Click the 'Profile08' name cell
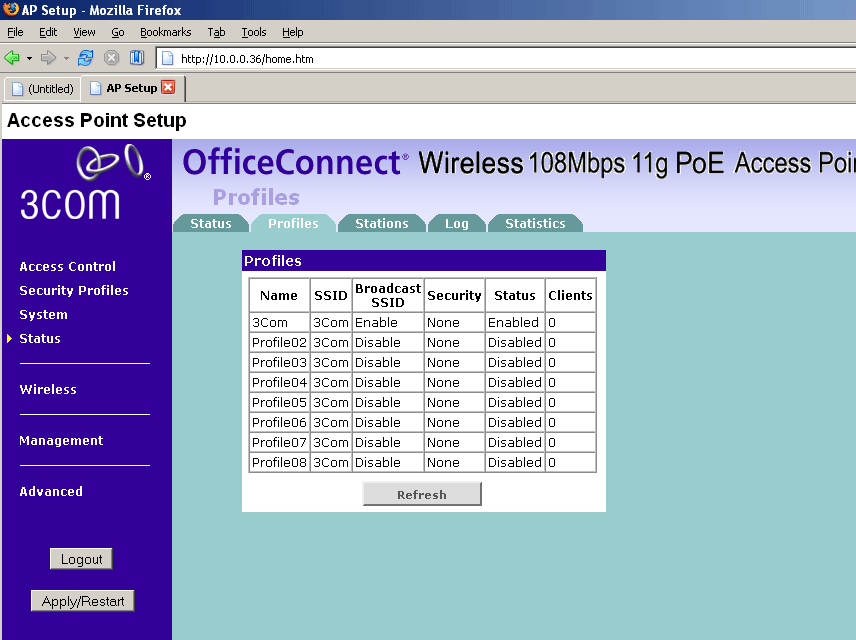Screen dimensions: 856x640 point(280,463)
